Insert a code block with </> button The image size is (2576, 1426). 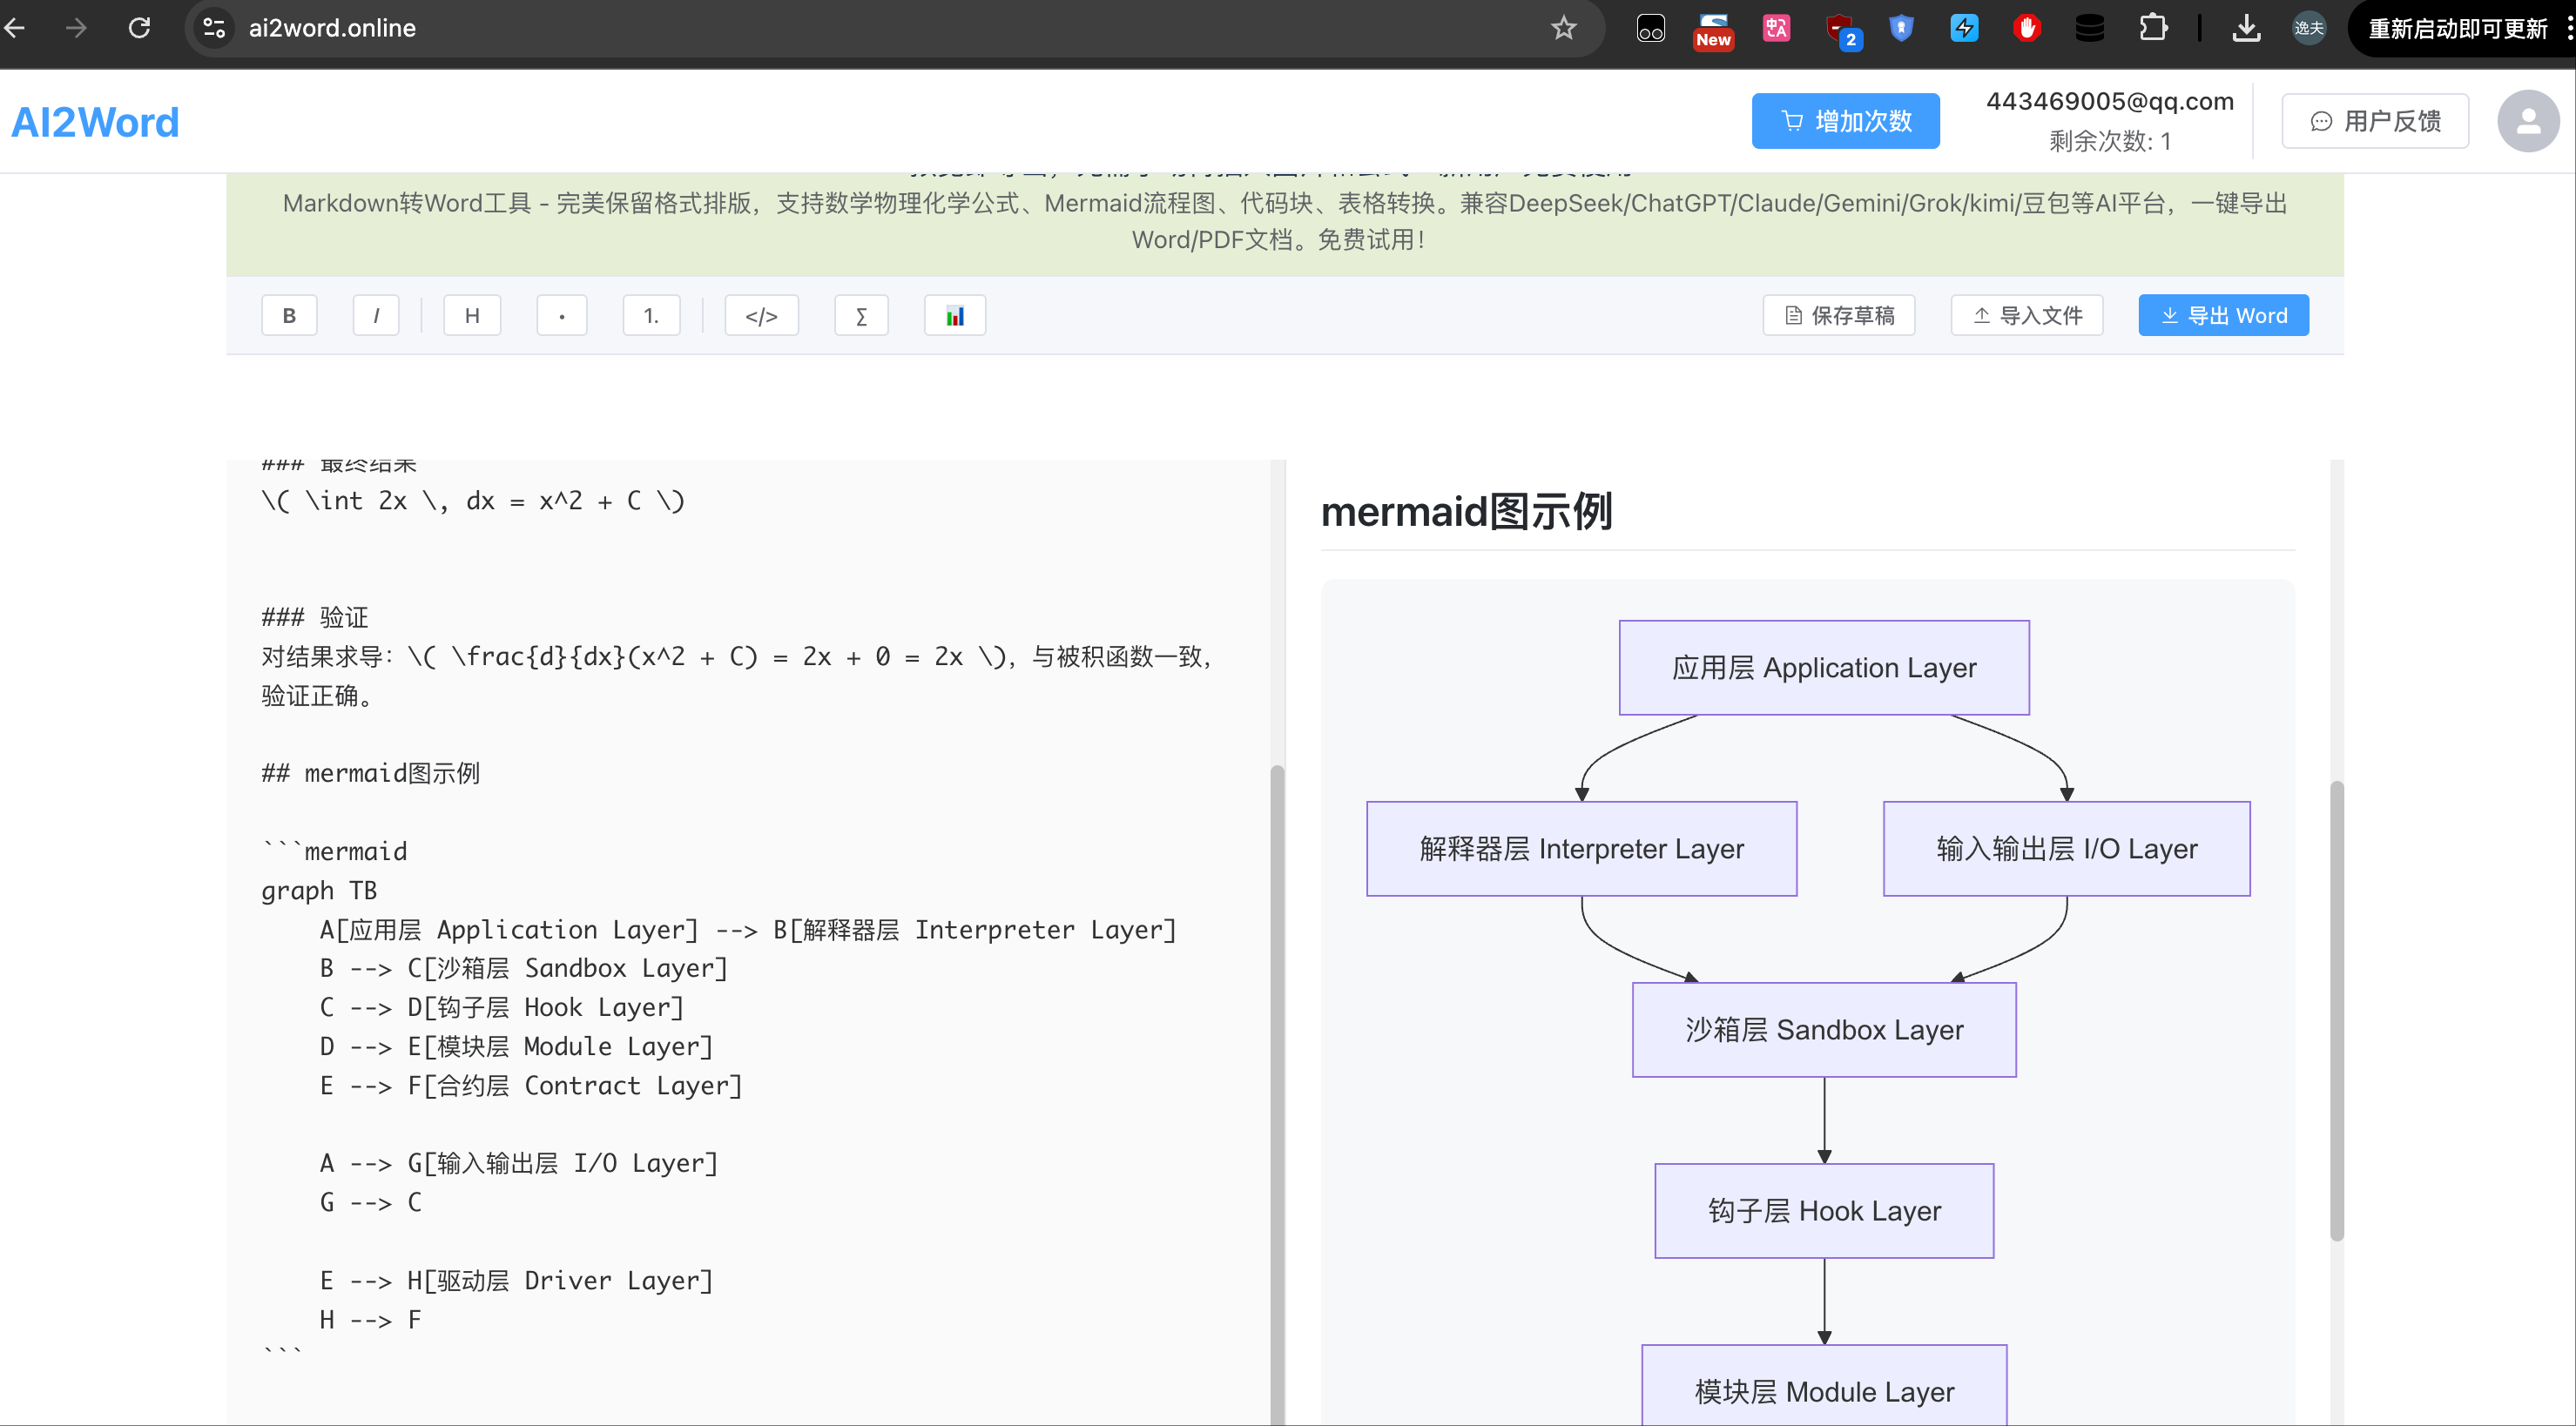pyautogui.click(x=761, y=316)
